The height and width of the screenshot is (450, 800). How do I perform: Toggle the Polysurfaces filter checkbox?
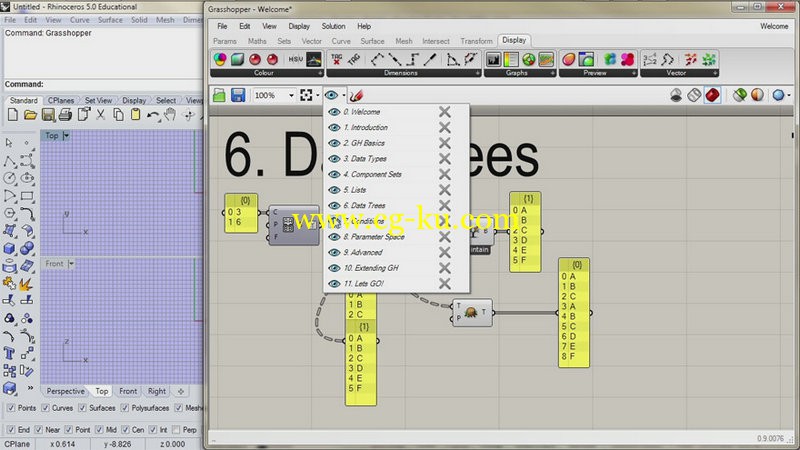[125, 408]
